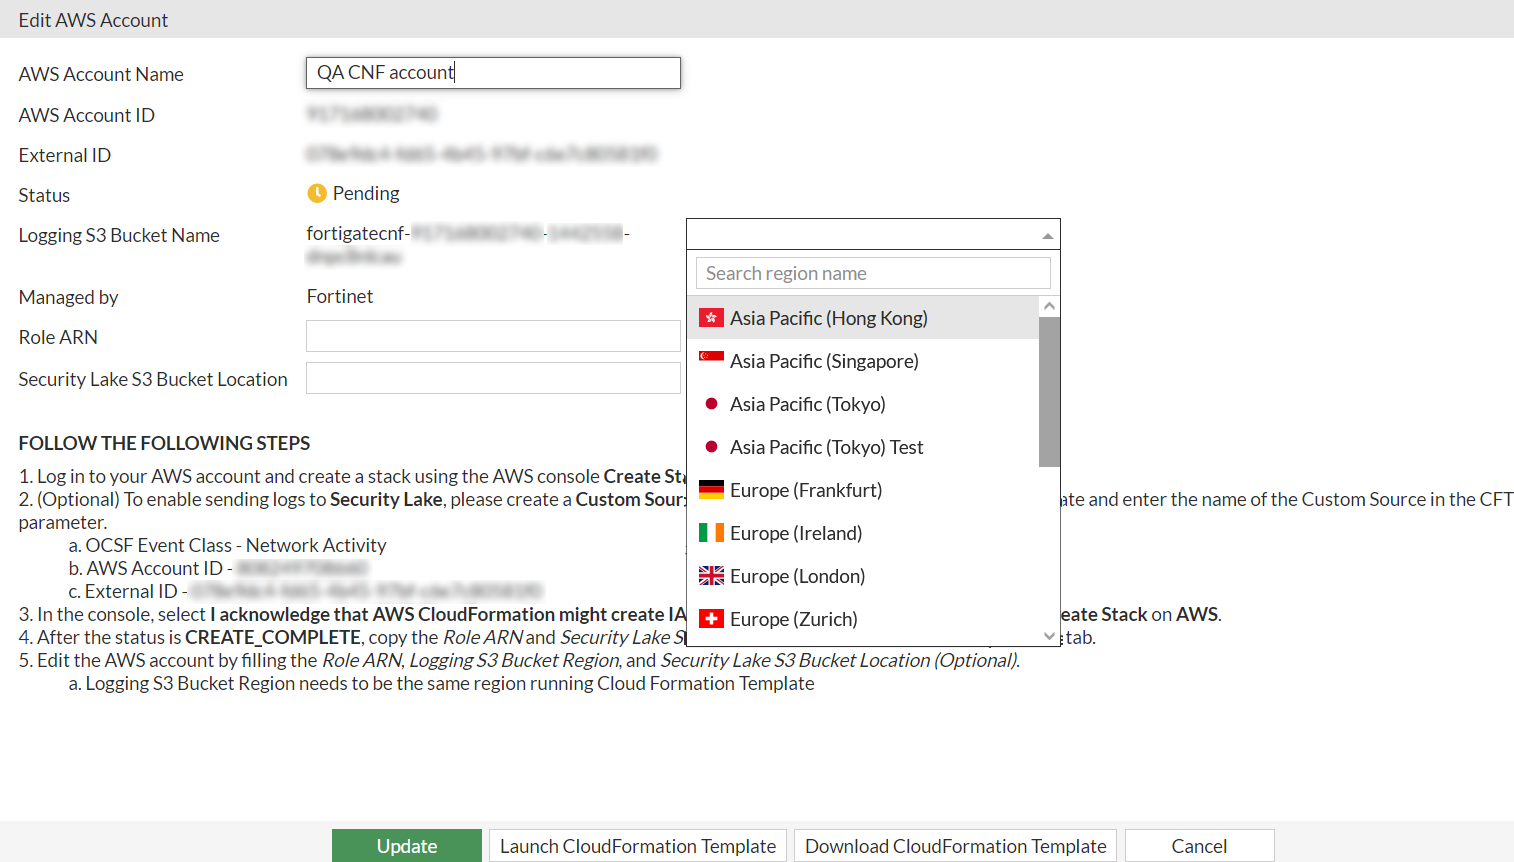Click the flag icon for Asia Pacific (Tokyo) Test

coord(711,446)
